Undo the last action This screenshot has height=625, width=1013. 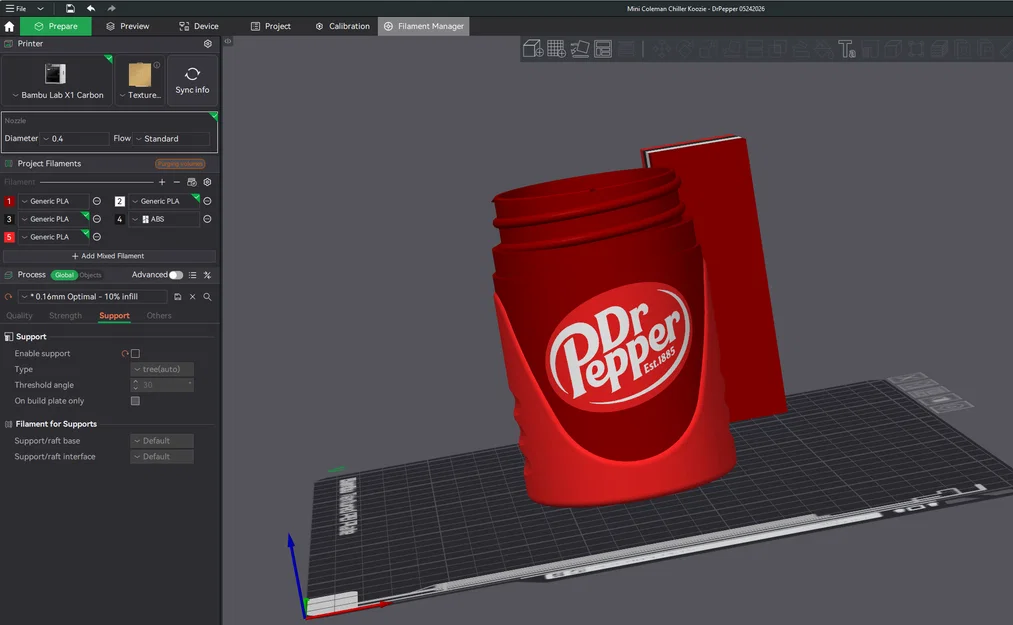tap(91, 8)
